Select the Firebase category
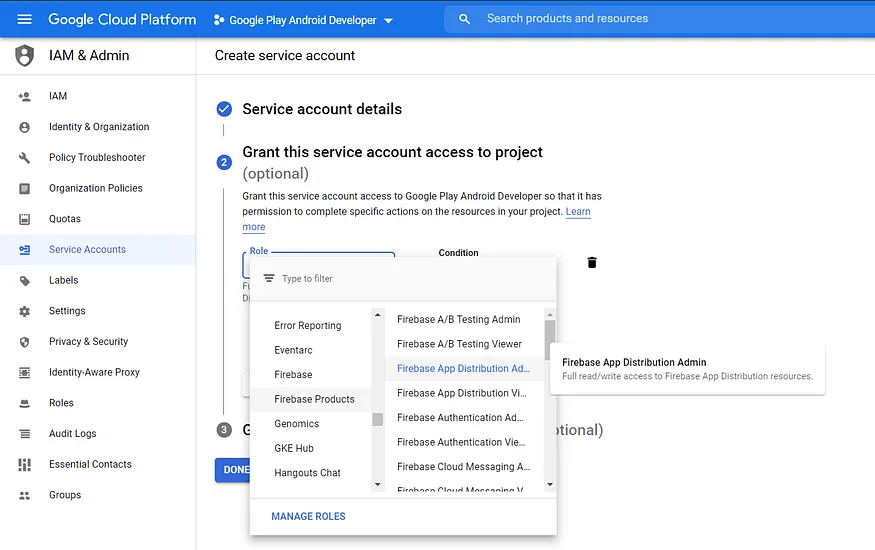The height and width of the screenshot is (550, 875). (x=294, y=374)
